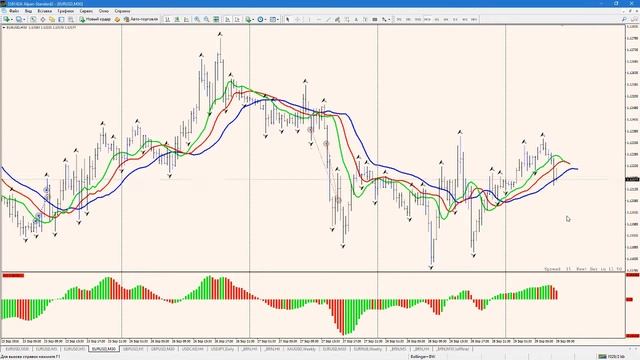Select the Cursor arrow tool
This screenshot has height=360, width=640.
click(x=288, y=19)
